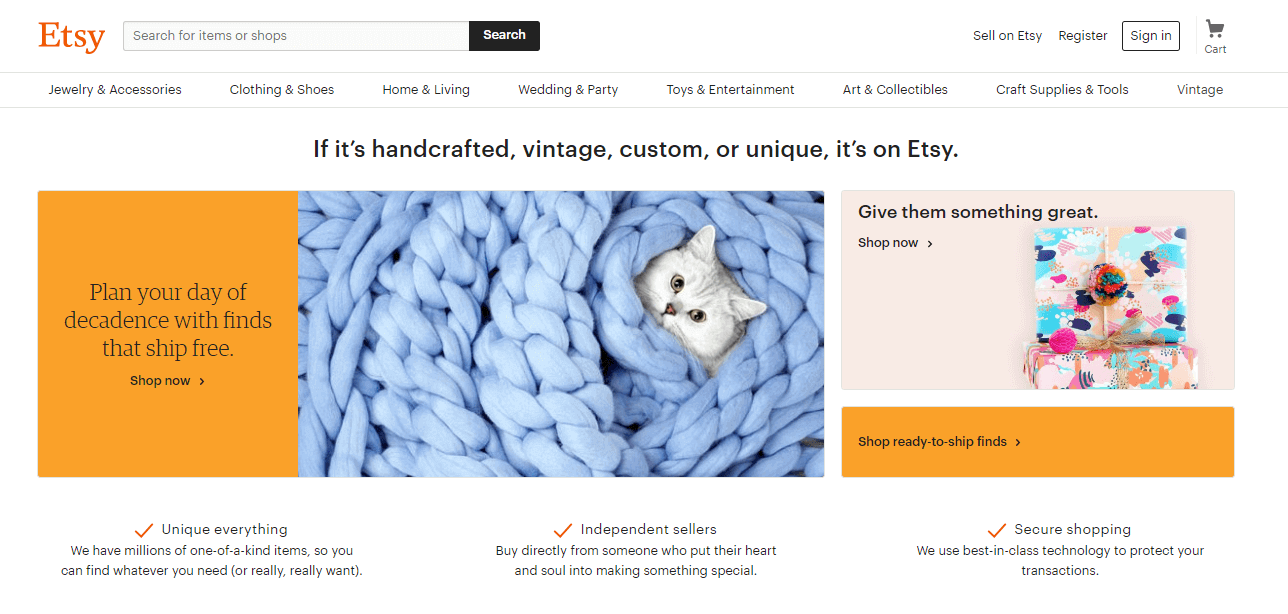Click the Secure shopping checkmark icon

[x=997, y=530]
